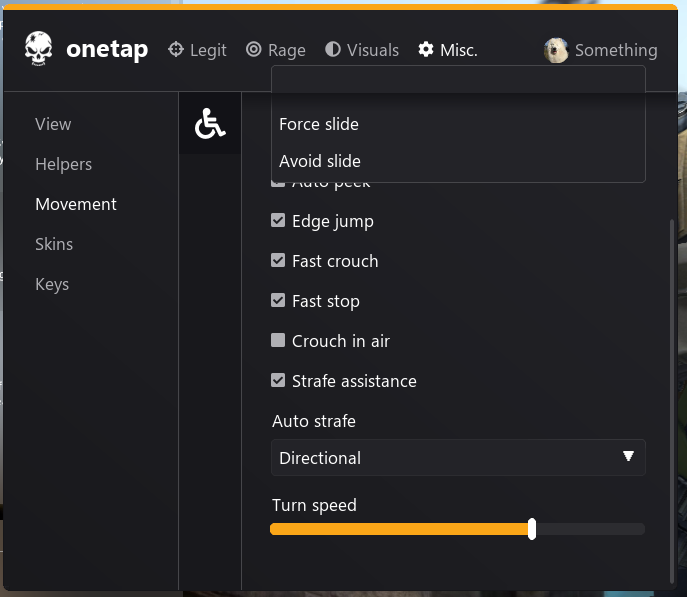Click the user avatar picture
Image resolution: width=687 pixels, height=597 pixels.
coord(556,50)
